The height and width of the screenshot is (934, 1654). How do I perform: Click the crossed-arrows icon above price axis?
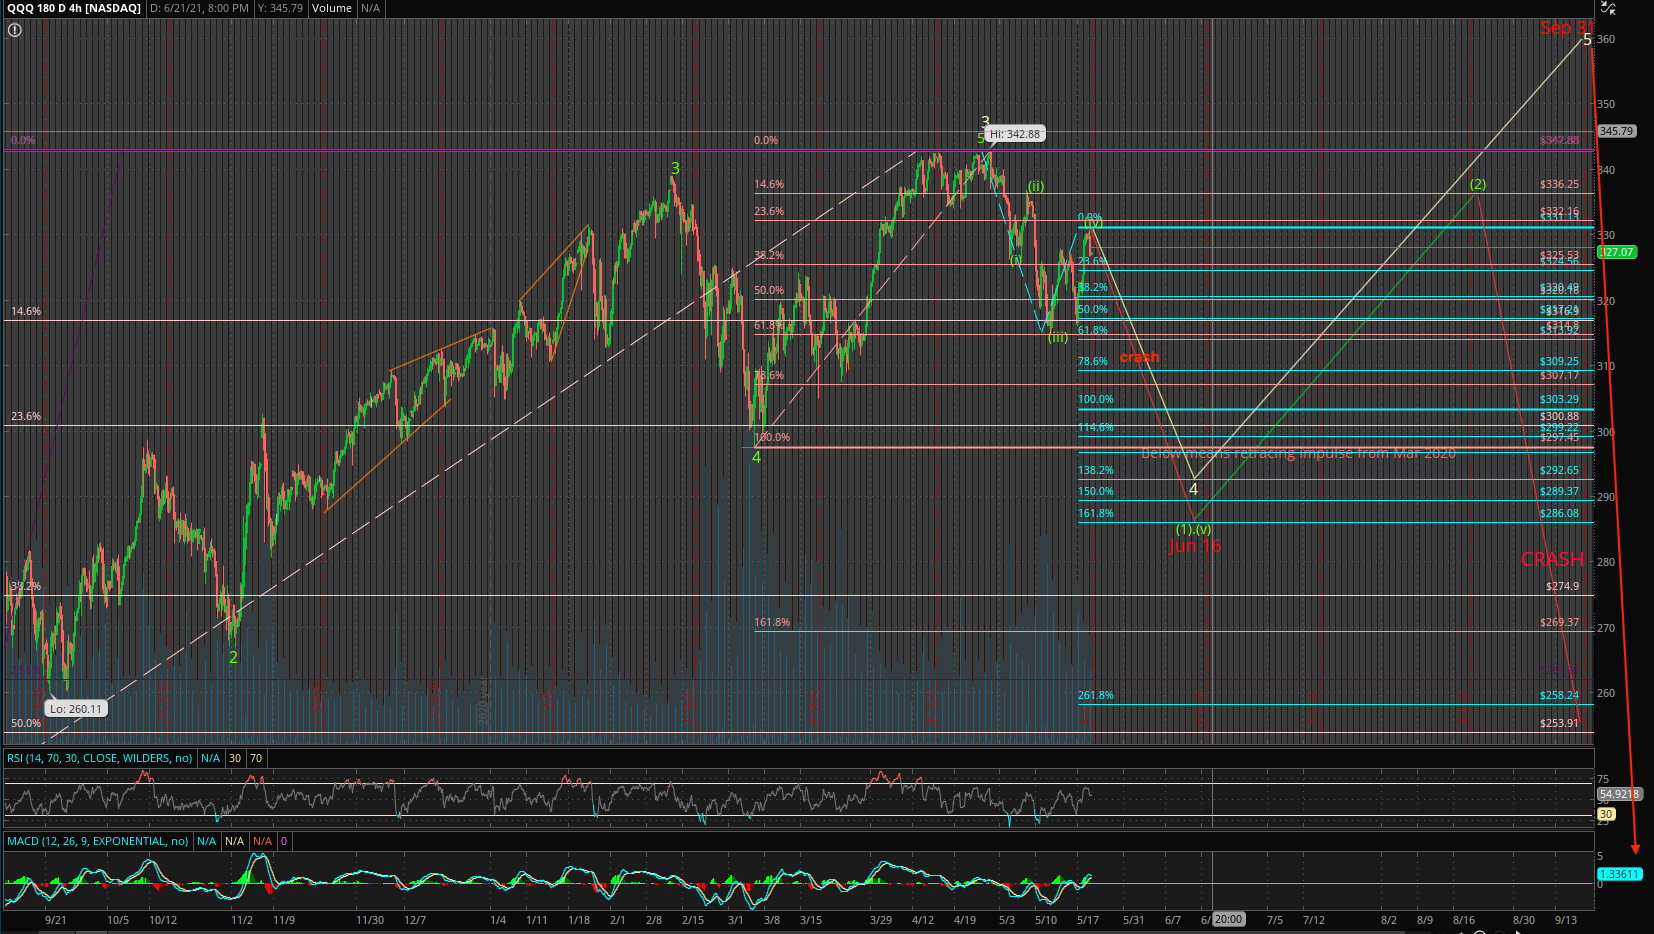1608,8
